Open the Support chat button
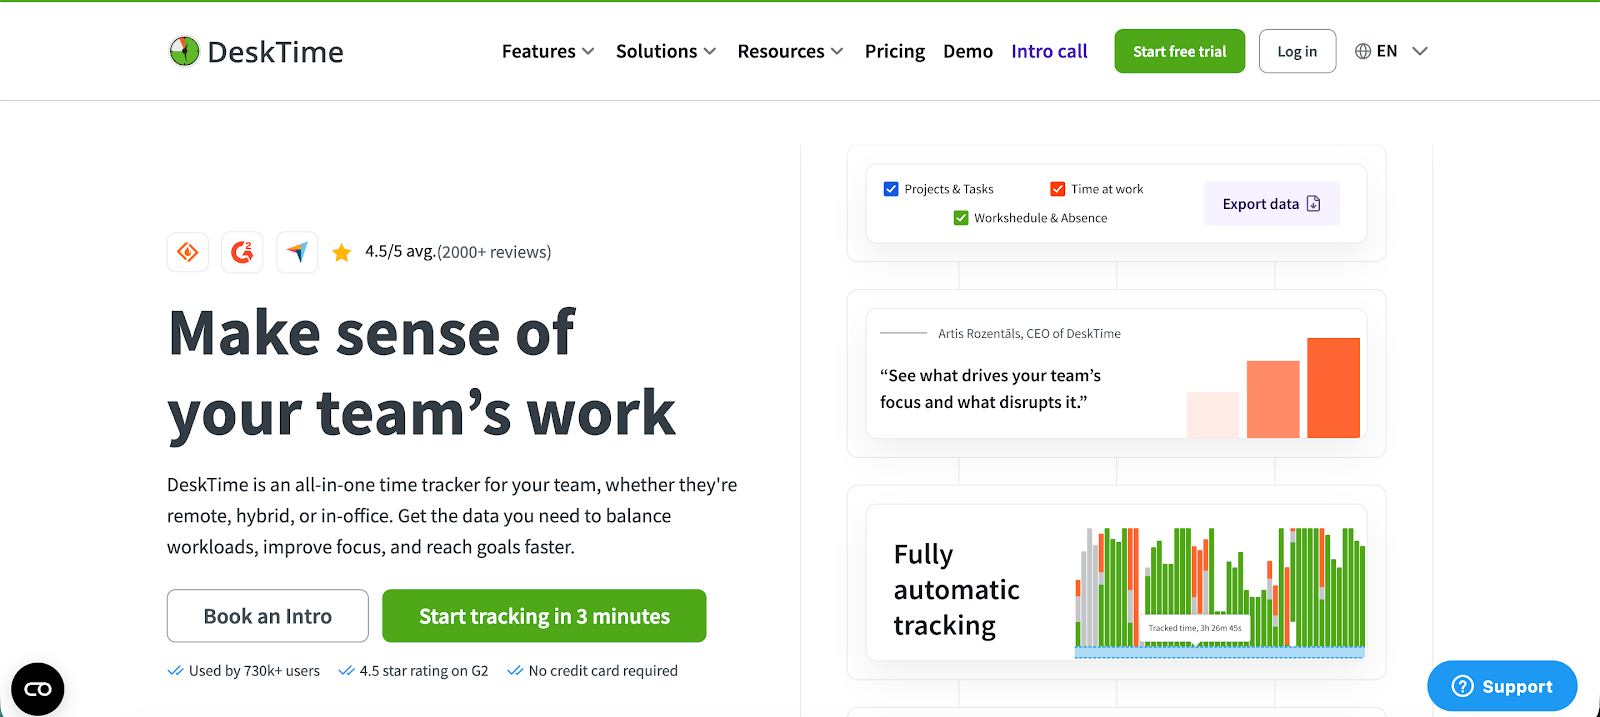 tap(1502, 686)
